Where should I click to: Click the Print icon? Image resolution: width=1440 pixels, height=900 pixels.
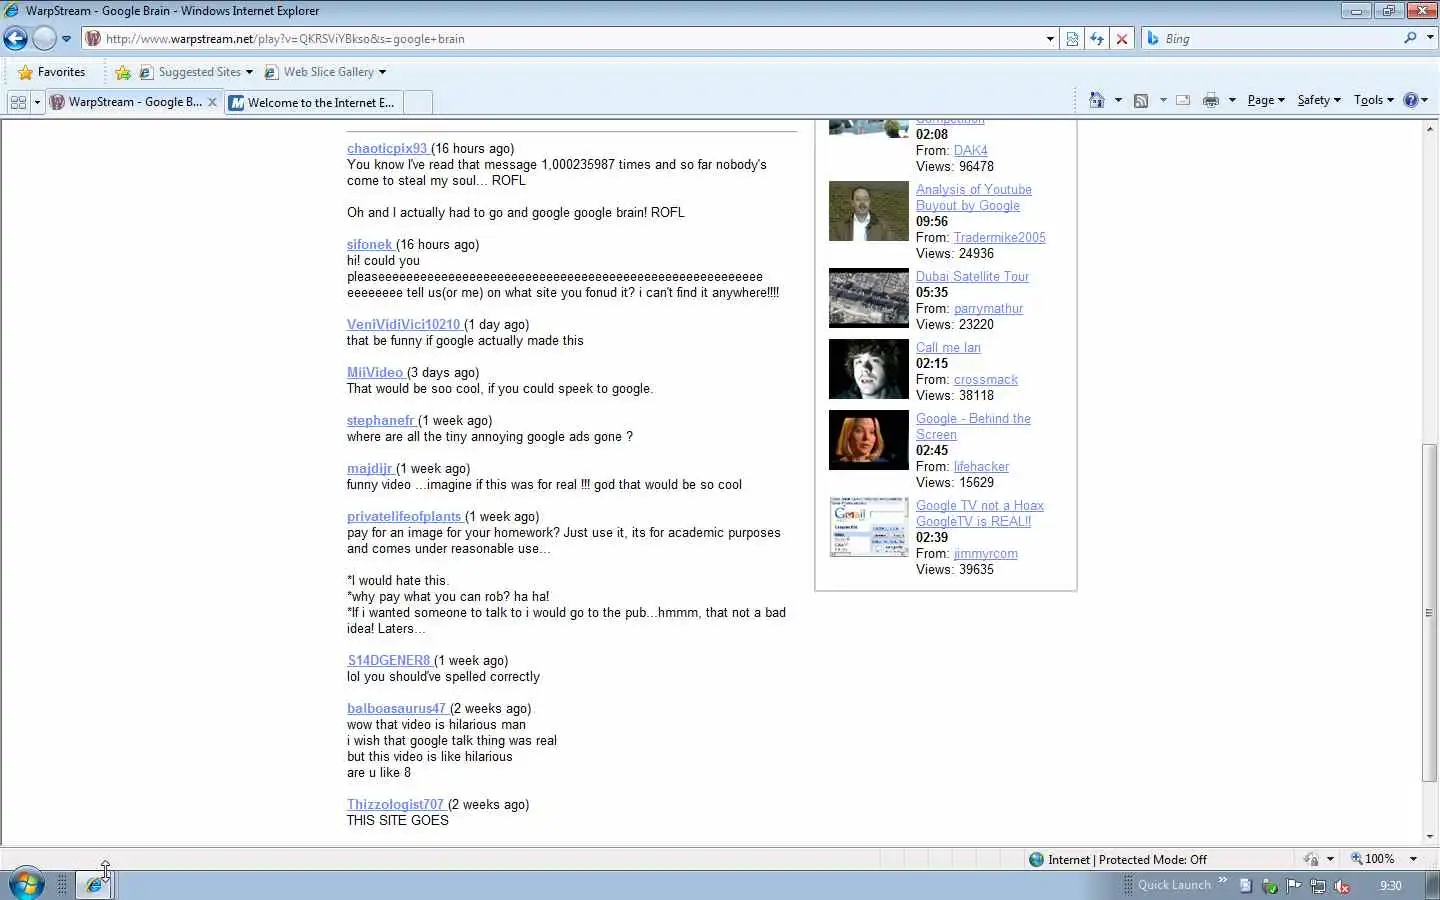[x=1211, y=100]
